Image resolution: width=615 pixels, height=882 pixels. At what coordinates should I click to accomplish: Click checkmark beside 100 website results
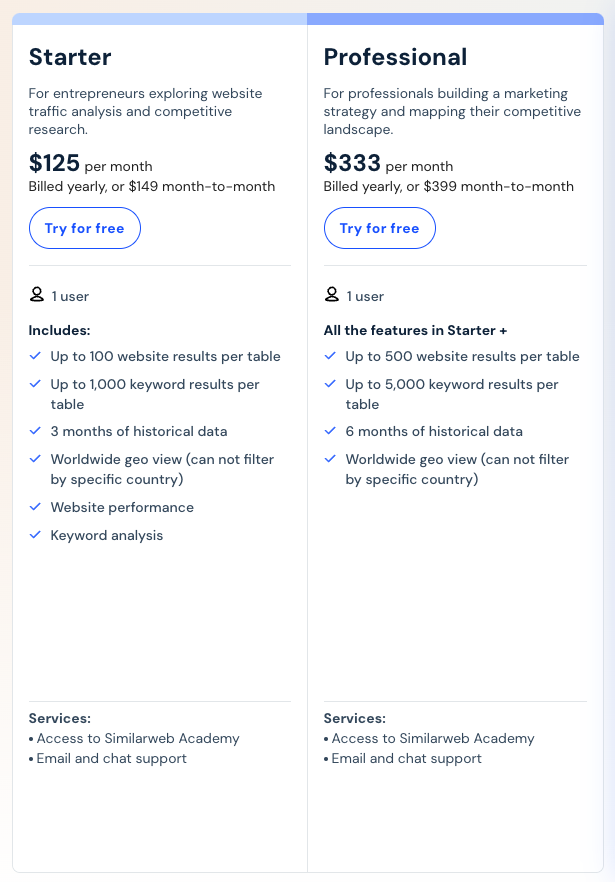coord(36,356)
